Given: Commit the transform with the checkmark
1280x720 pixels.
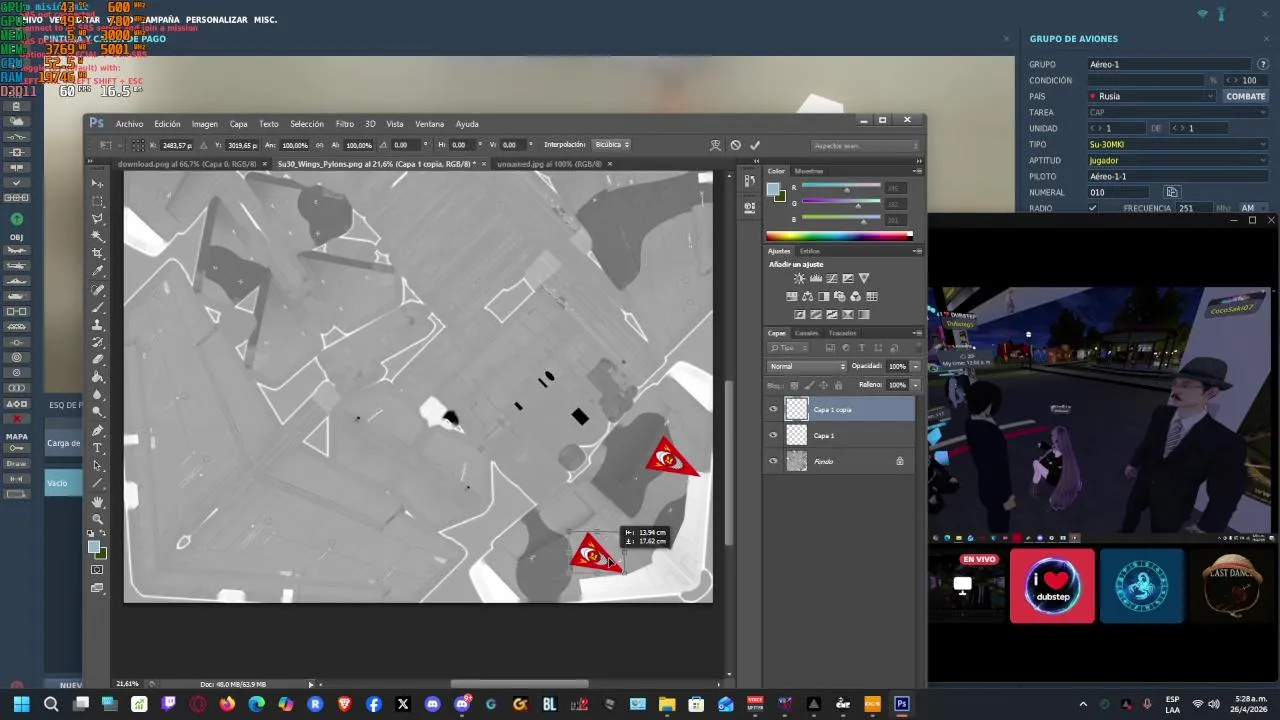Looking at the screenshot, I should (x=755, y=145).
